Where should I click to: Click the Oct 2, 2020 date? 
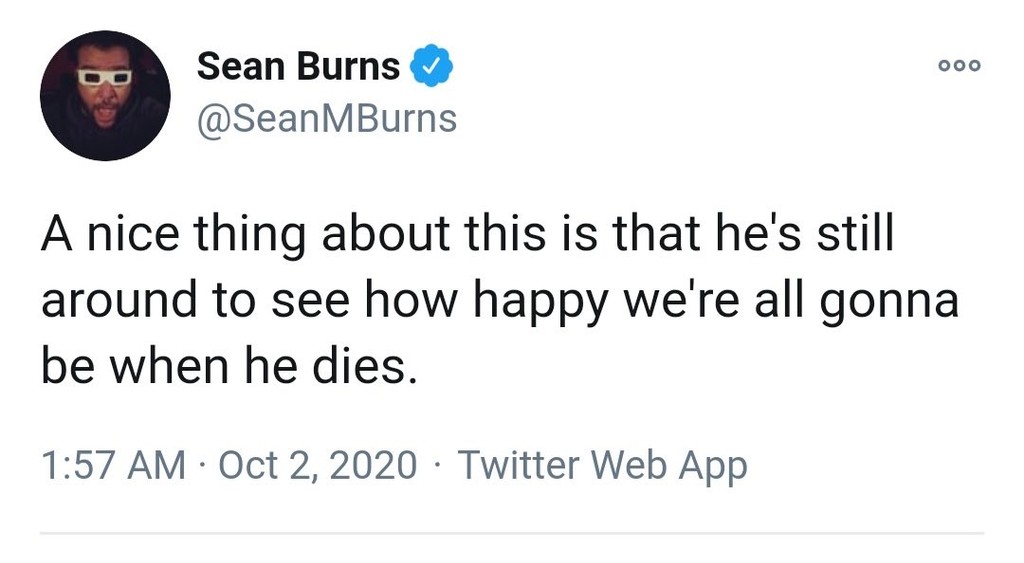pyautogui.click(x=317, y=465)
